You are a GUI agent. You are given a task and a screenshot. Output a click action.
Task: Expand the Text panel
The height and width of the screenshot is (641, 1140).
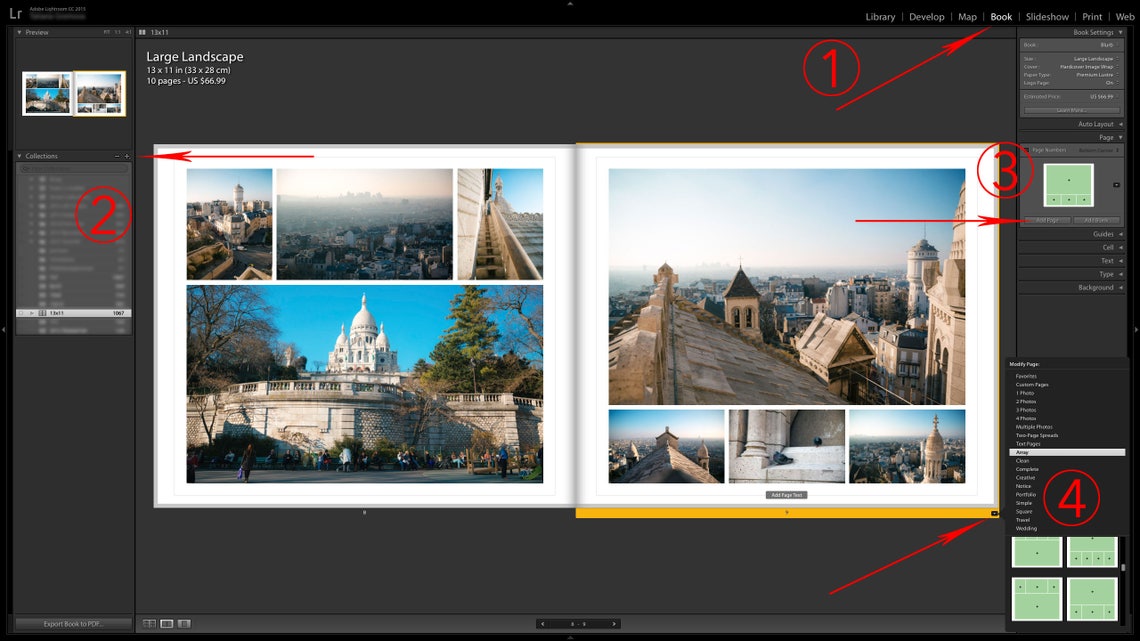[x=1120, y=260]
